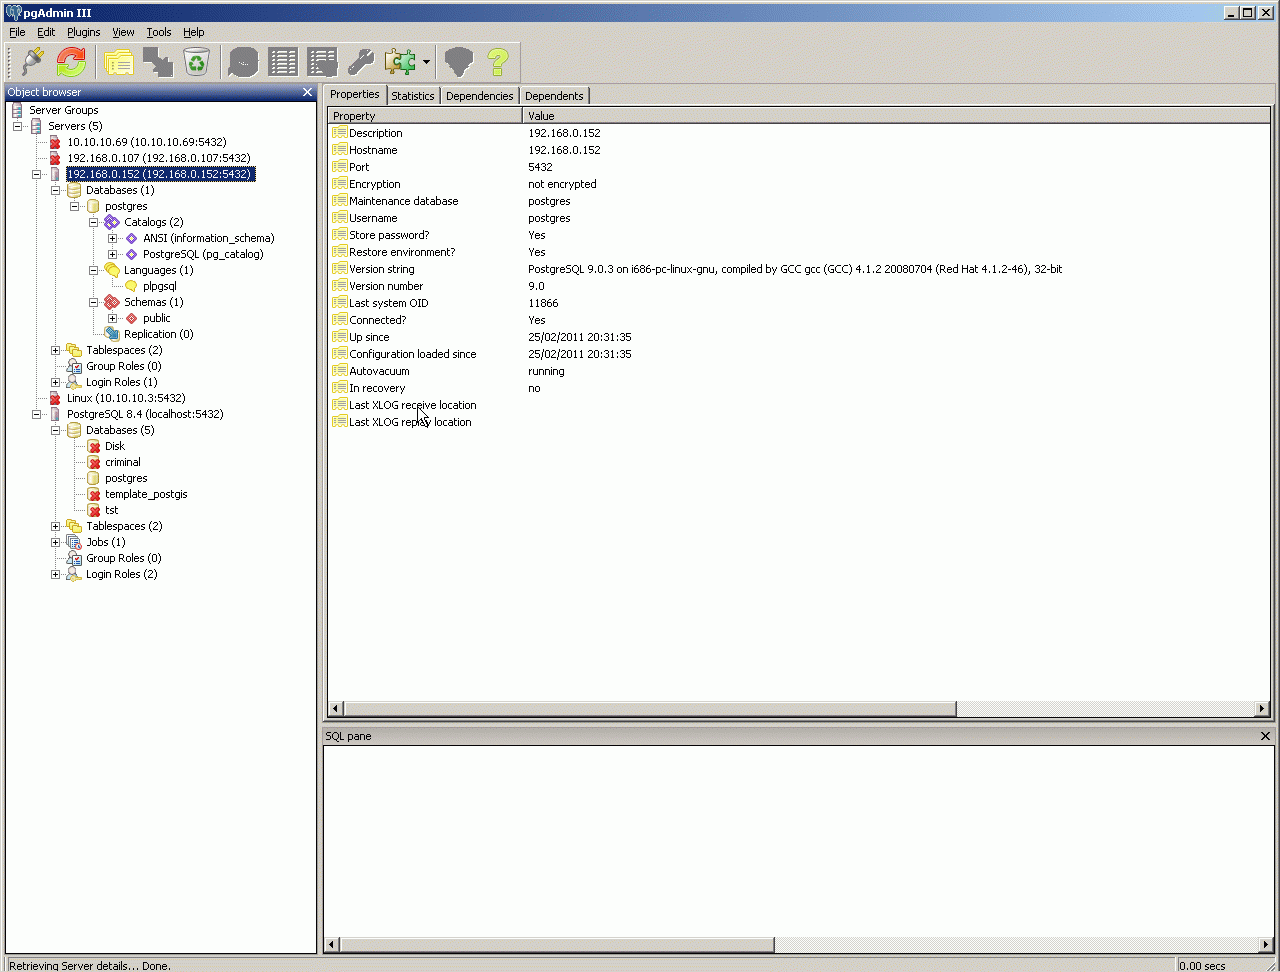Open the SQL query tool icon
Screen dimensions: 1280x972
coord(243,62)
